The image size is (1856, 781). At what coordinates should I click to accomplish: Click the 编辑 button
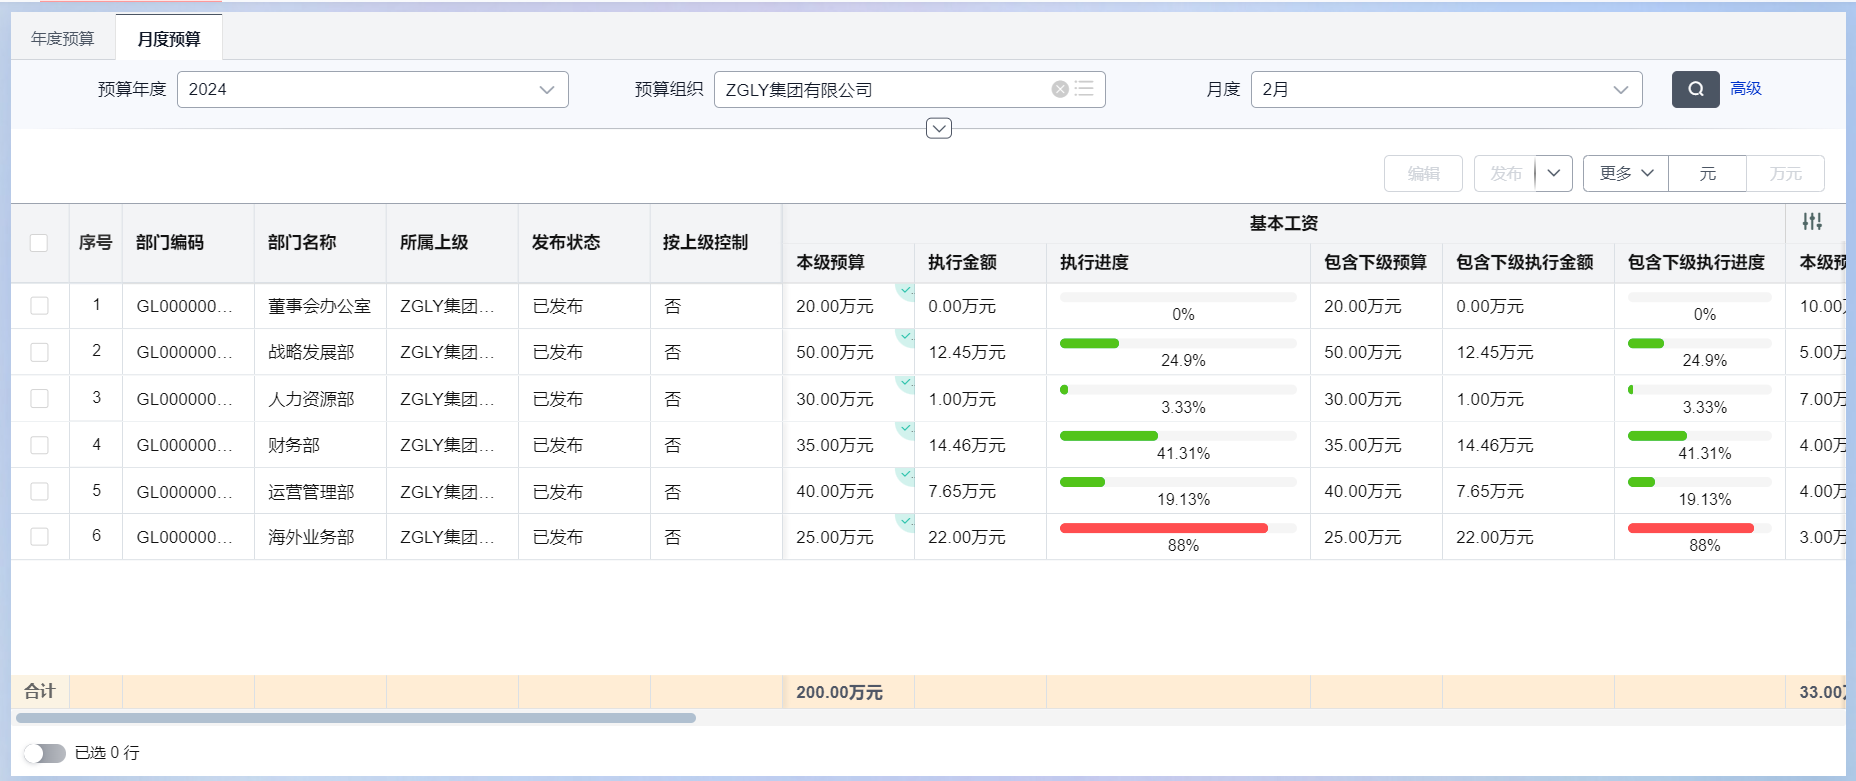tap(1423, 173)
